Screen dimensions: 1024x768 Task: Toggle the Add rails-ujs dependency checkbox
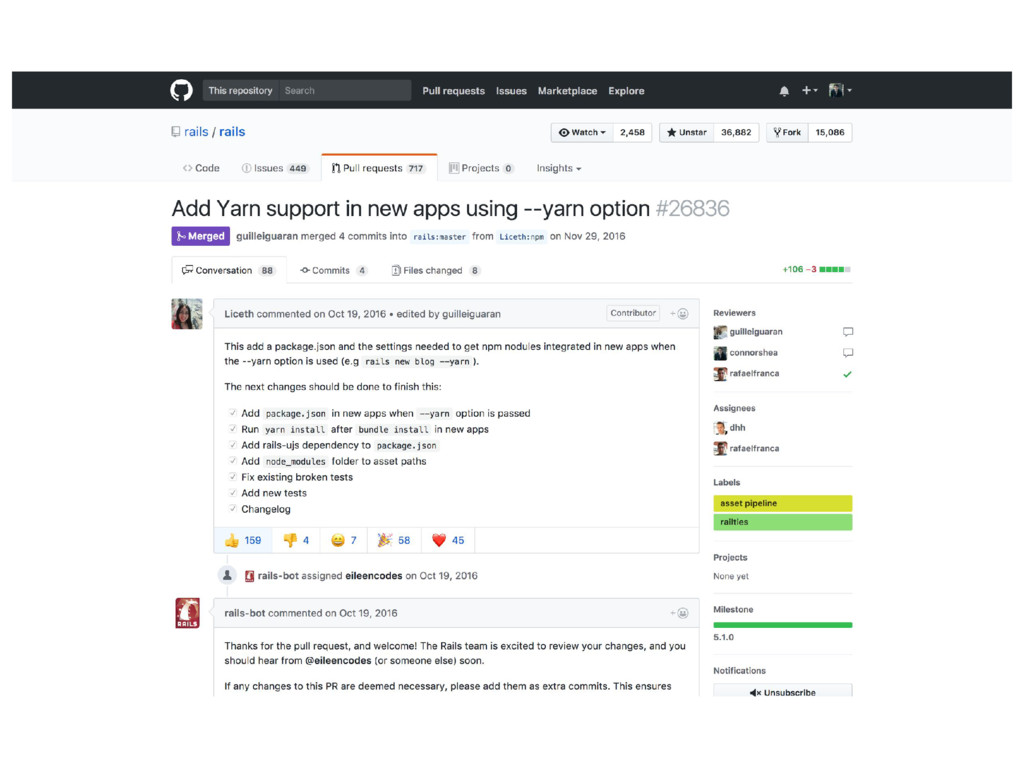232,445
